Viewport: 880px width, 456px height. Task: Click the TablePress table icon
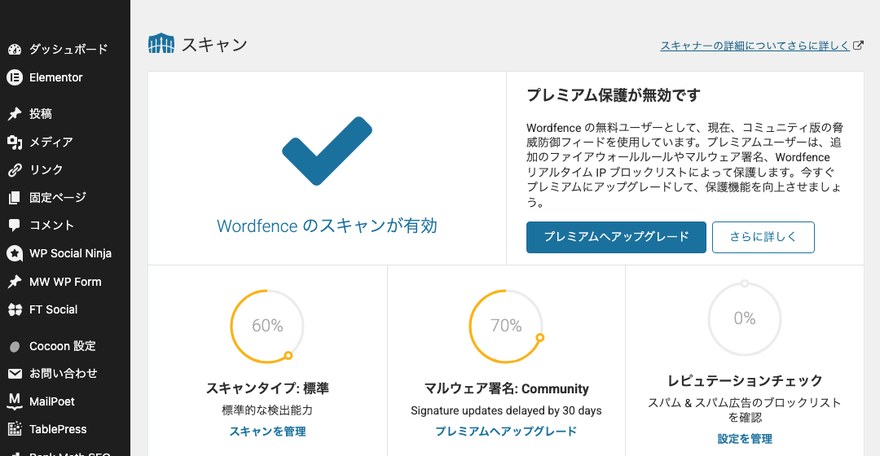[15, 429]
